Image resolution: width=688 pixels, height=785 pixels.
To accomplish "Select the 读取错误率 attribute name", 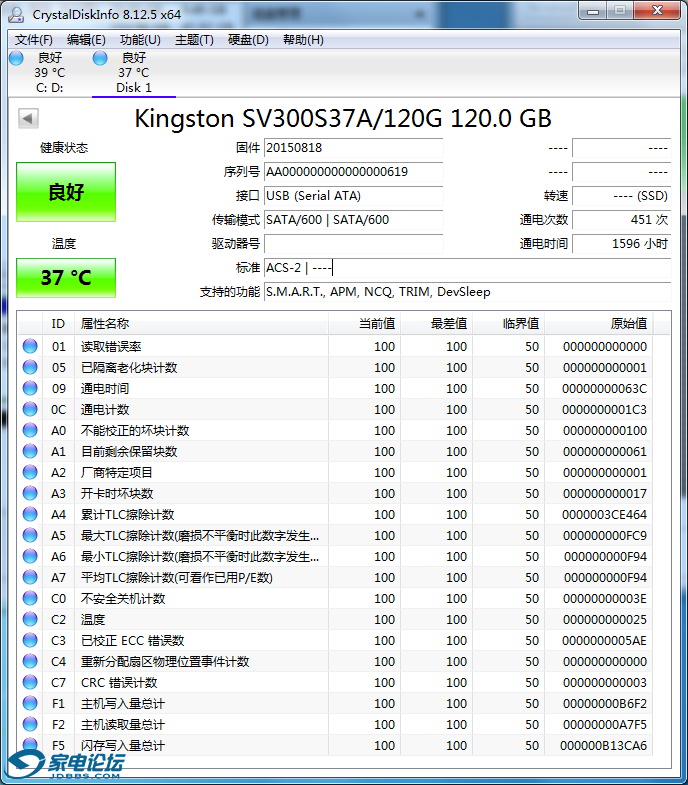I will pyautogui.click(x=111, y=346).
